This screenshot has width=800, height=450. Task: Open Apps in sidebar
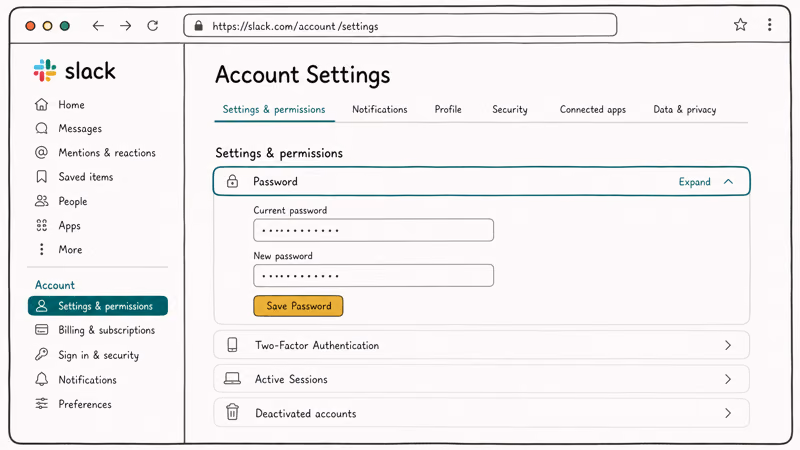point(69,226)
